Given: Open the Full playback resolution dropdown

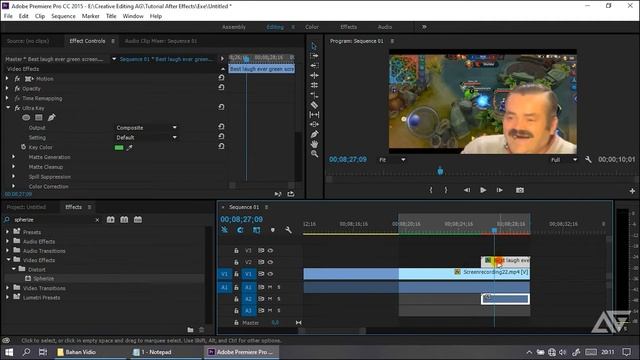Looking at the screenshot, I should pyautogui.click(x=563, y=160).
